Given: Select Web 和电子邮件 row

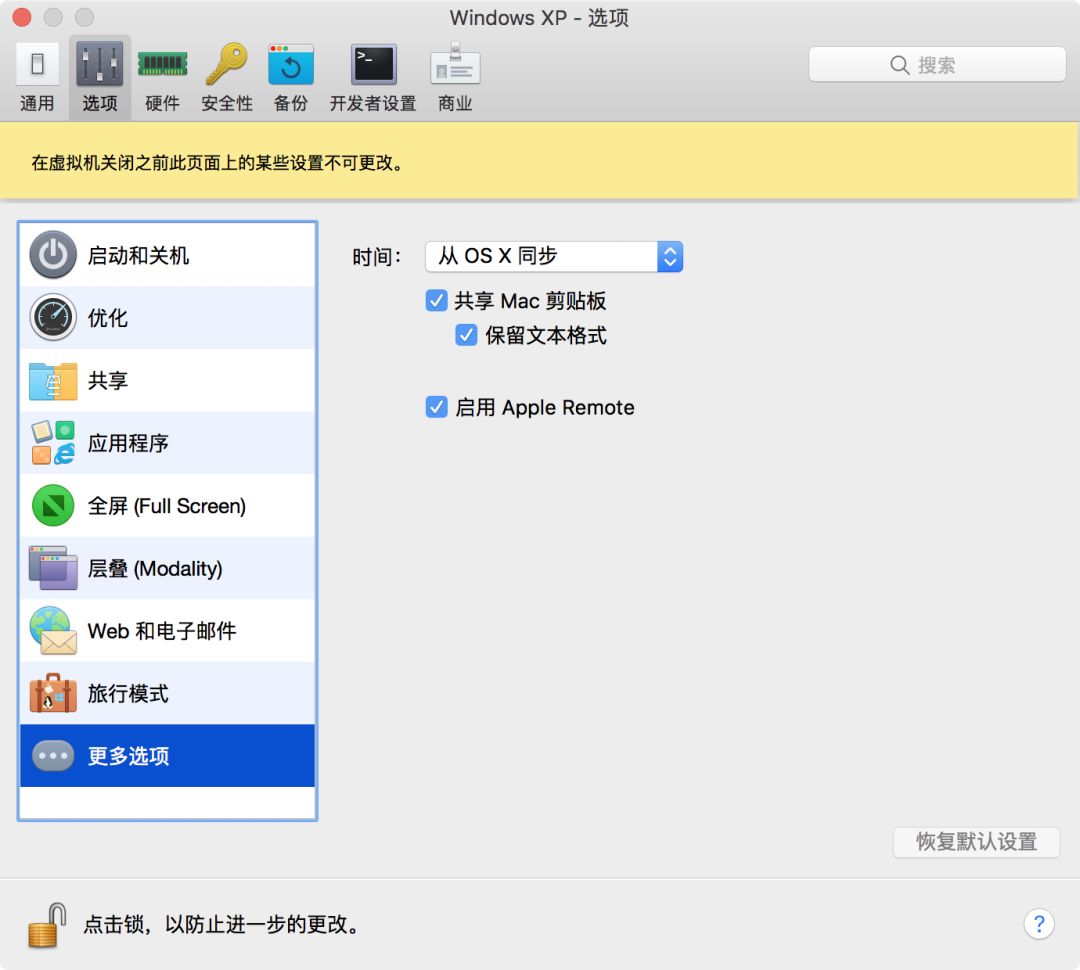Looking at the screenshot, I should click(167, 631).
